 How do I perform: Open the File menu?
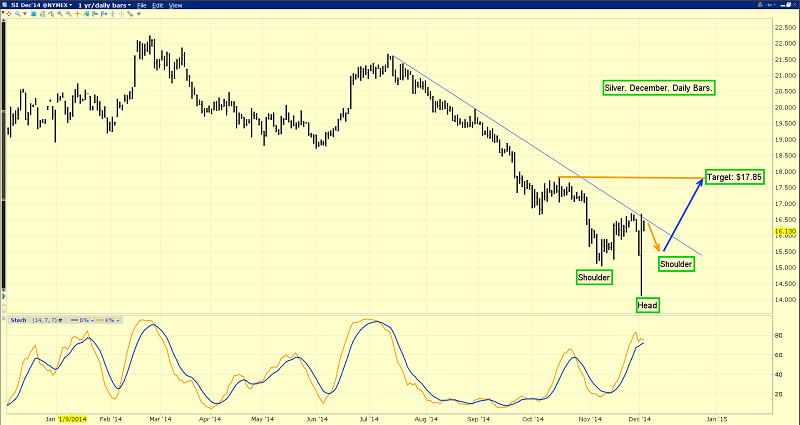[141, 5]
